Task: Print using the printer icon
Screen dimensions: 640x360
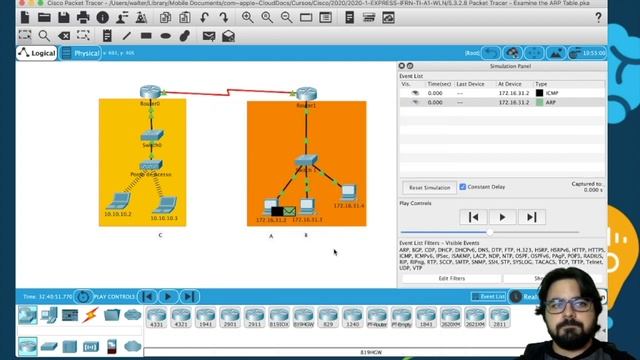Action: (83, 18)
